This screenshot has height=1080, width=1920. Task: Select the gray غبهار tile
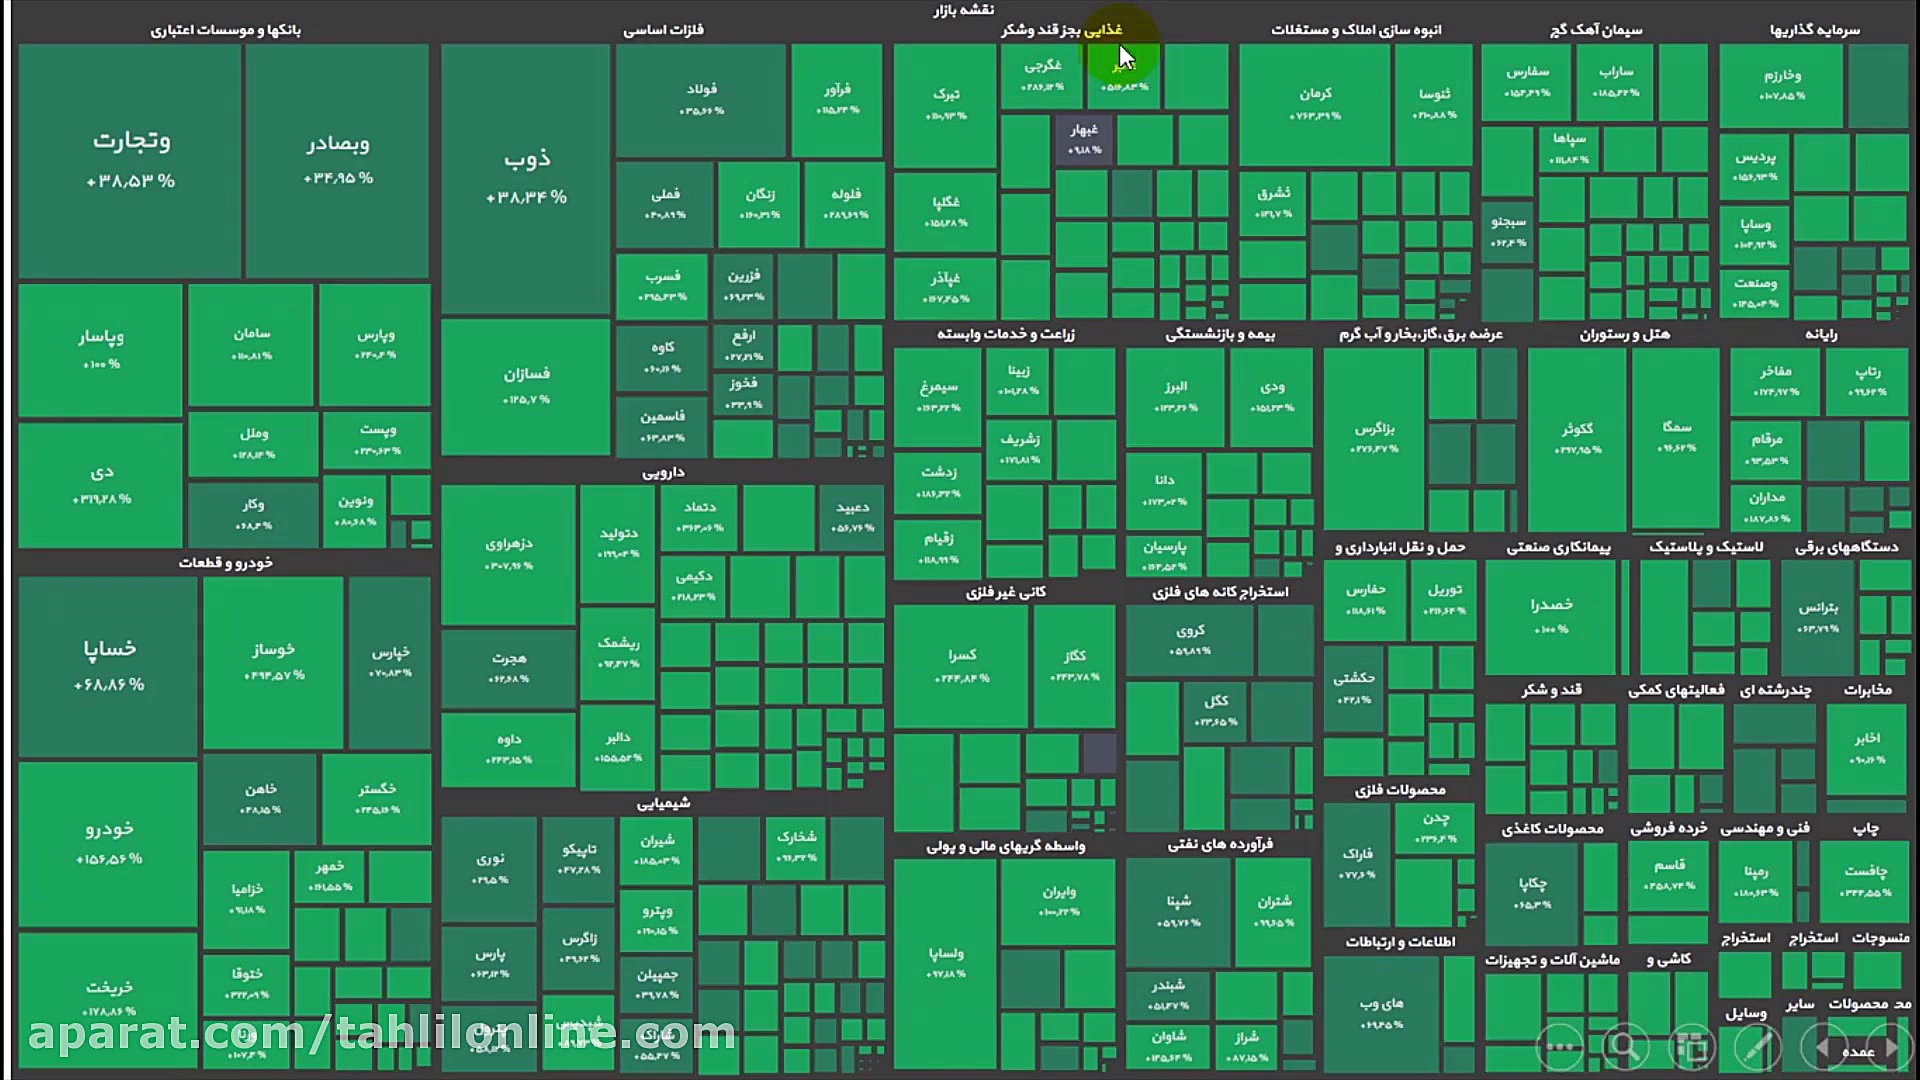pyautogui.click(x=1084, y=139)
